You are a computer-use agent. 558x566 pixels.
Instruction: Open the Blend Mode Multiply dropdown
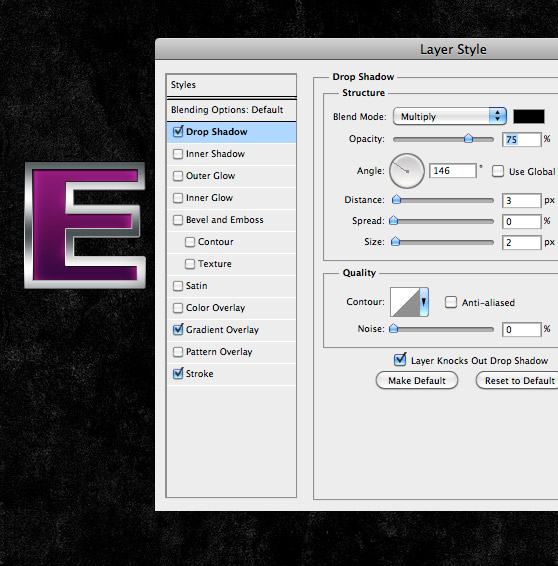pos(450,116)
